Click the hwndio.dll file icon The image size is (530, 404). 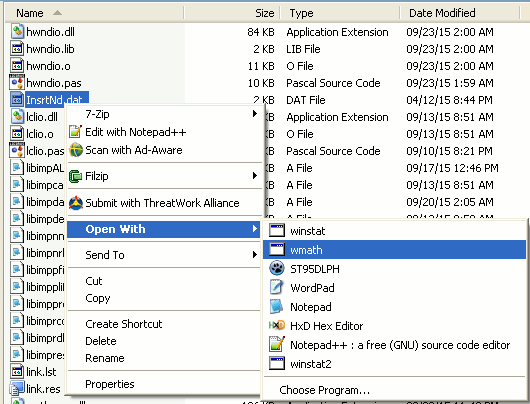[x=17, y=32]
